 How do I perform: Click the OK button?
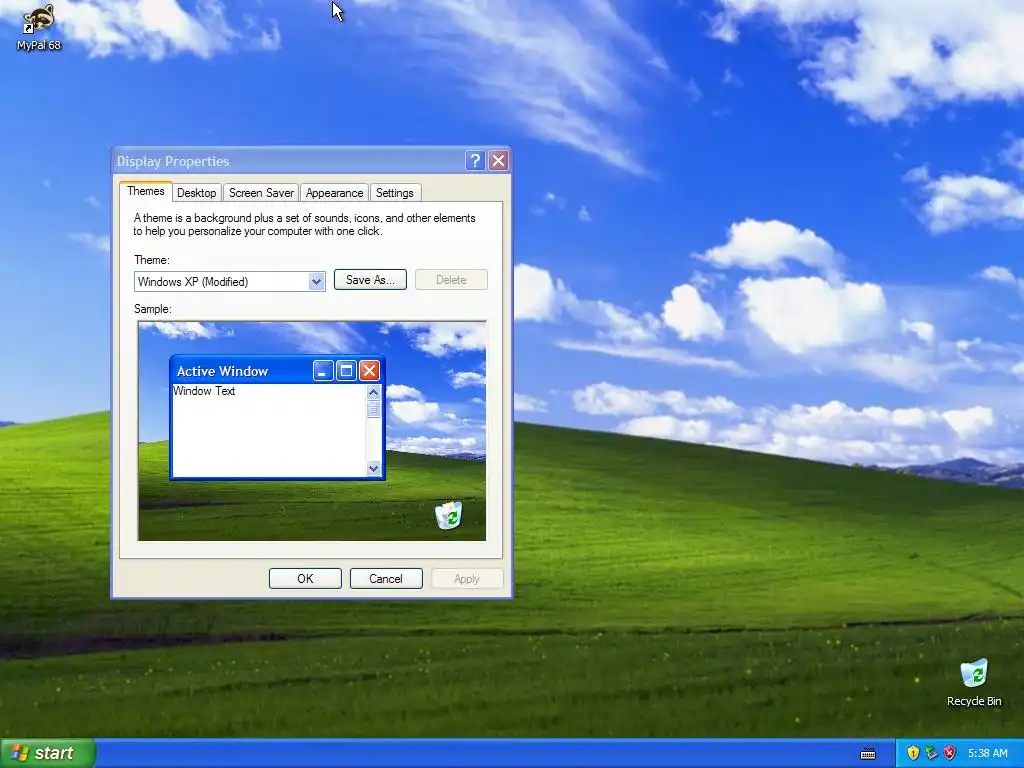[305, 579]
